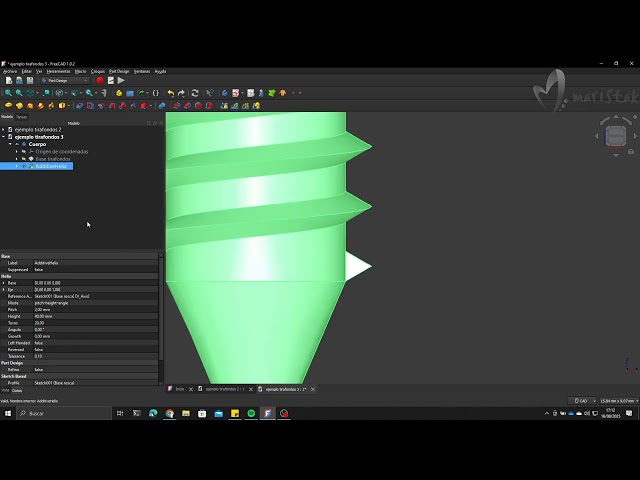The height and width of the screenshot is (480, 640).
Task: Click the Additive pipe icon
Action: [40, 106]
